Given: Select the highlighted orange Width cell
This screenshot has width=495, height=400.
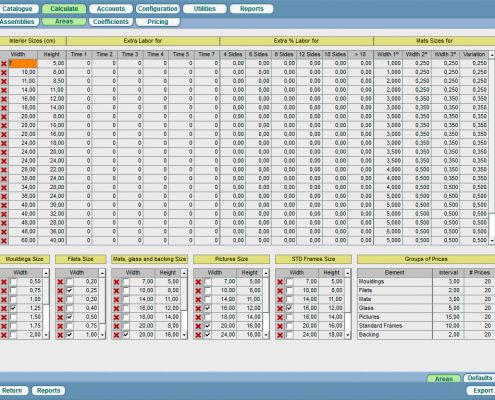Looking at the screenshot, I should (23, 63).
